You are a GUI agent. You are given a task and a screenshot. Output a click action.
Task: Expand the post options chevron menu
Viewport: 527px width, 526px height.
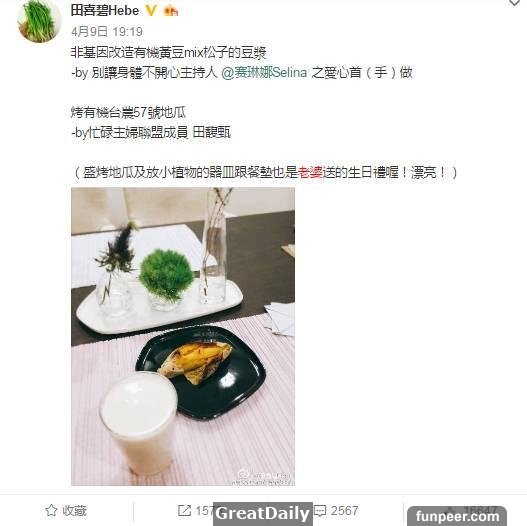click(x=515, y=3)
